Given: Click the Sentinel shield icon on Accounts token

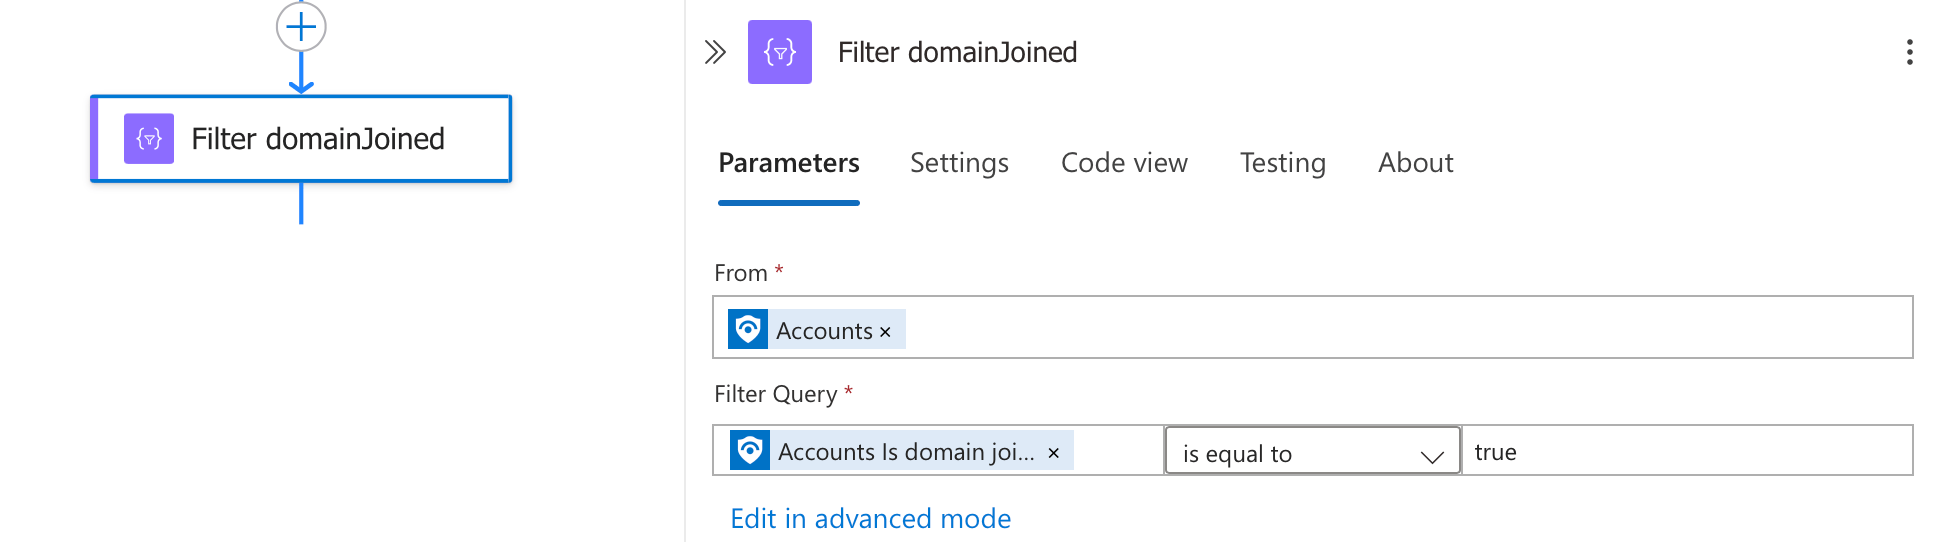Looking at the screenshot, I should coord(748,329).
